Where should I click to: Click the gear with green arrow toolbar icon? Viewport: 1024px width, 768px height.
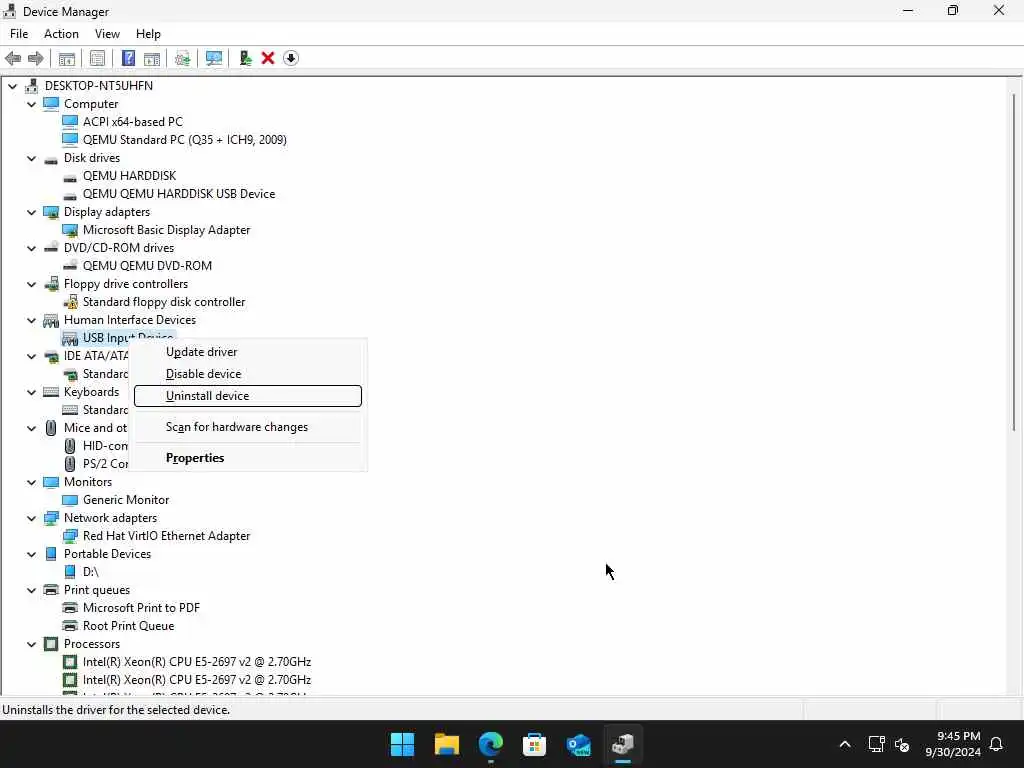pos(182,58)
